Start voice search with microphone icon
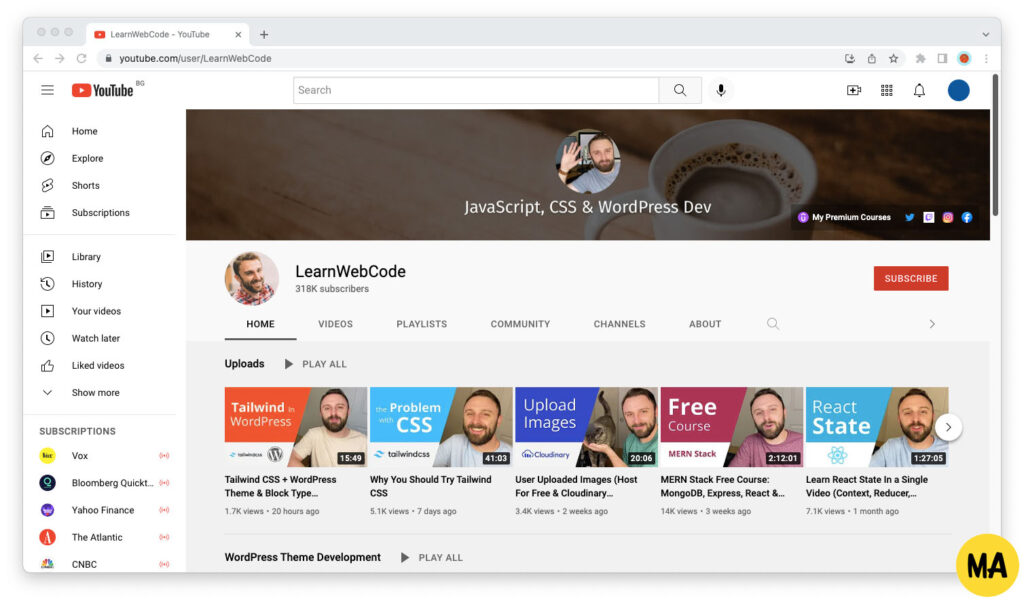This screenshot has height=601, width=1024. coord(721,90)
